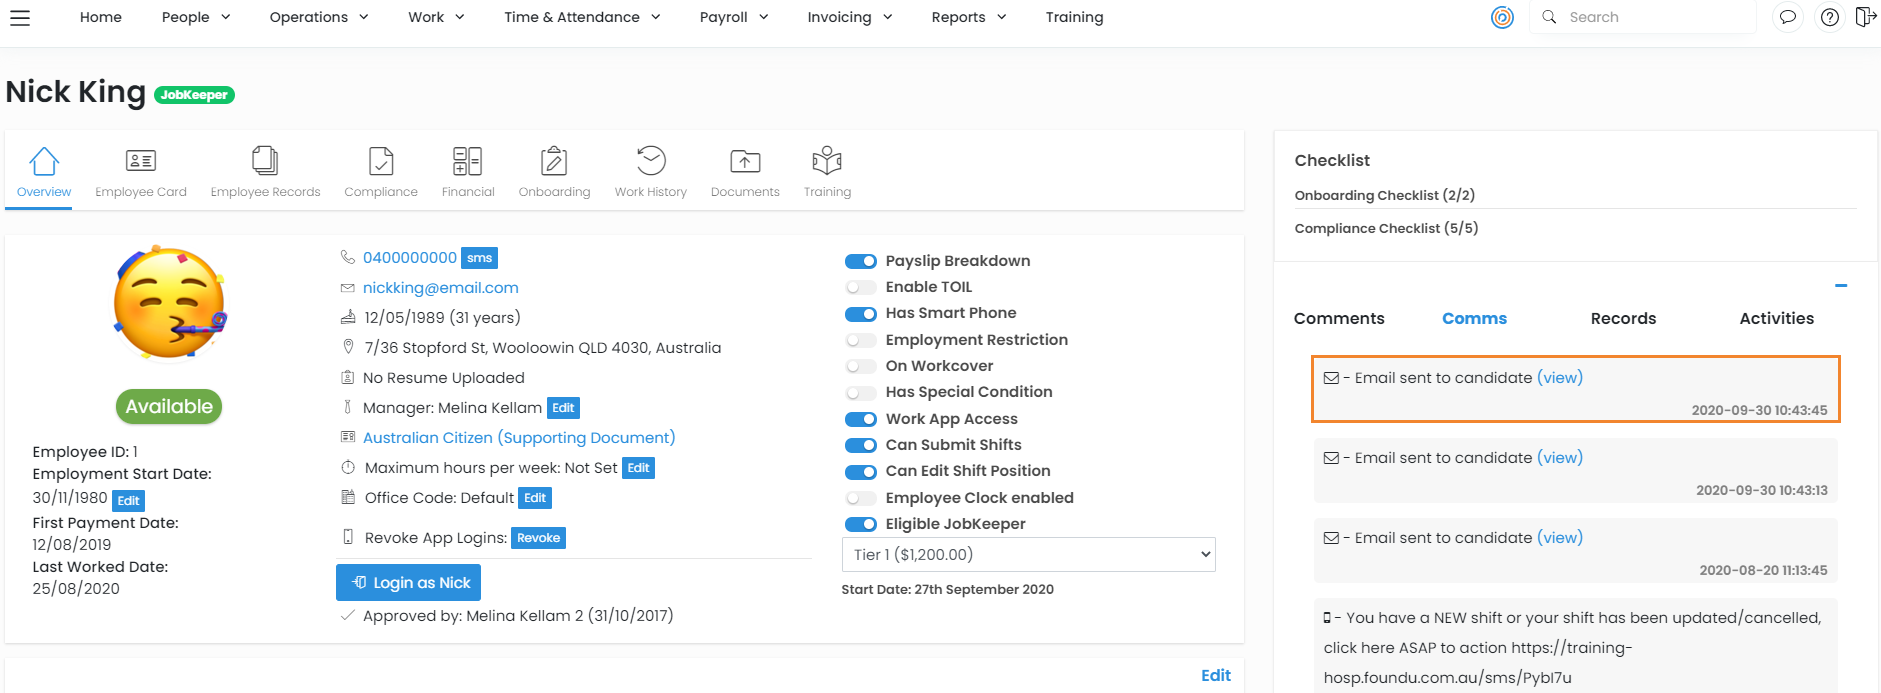The width and height of the screenshot is (1881, 693).
Task: Open the chat messages icon
Action: pyautogui.click(x=1788, y=17)
